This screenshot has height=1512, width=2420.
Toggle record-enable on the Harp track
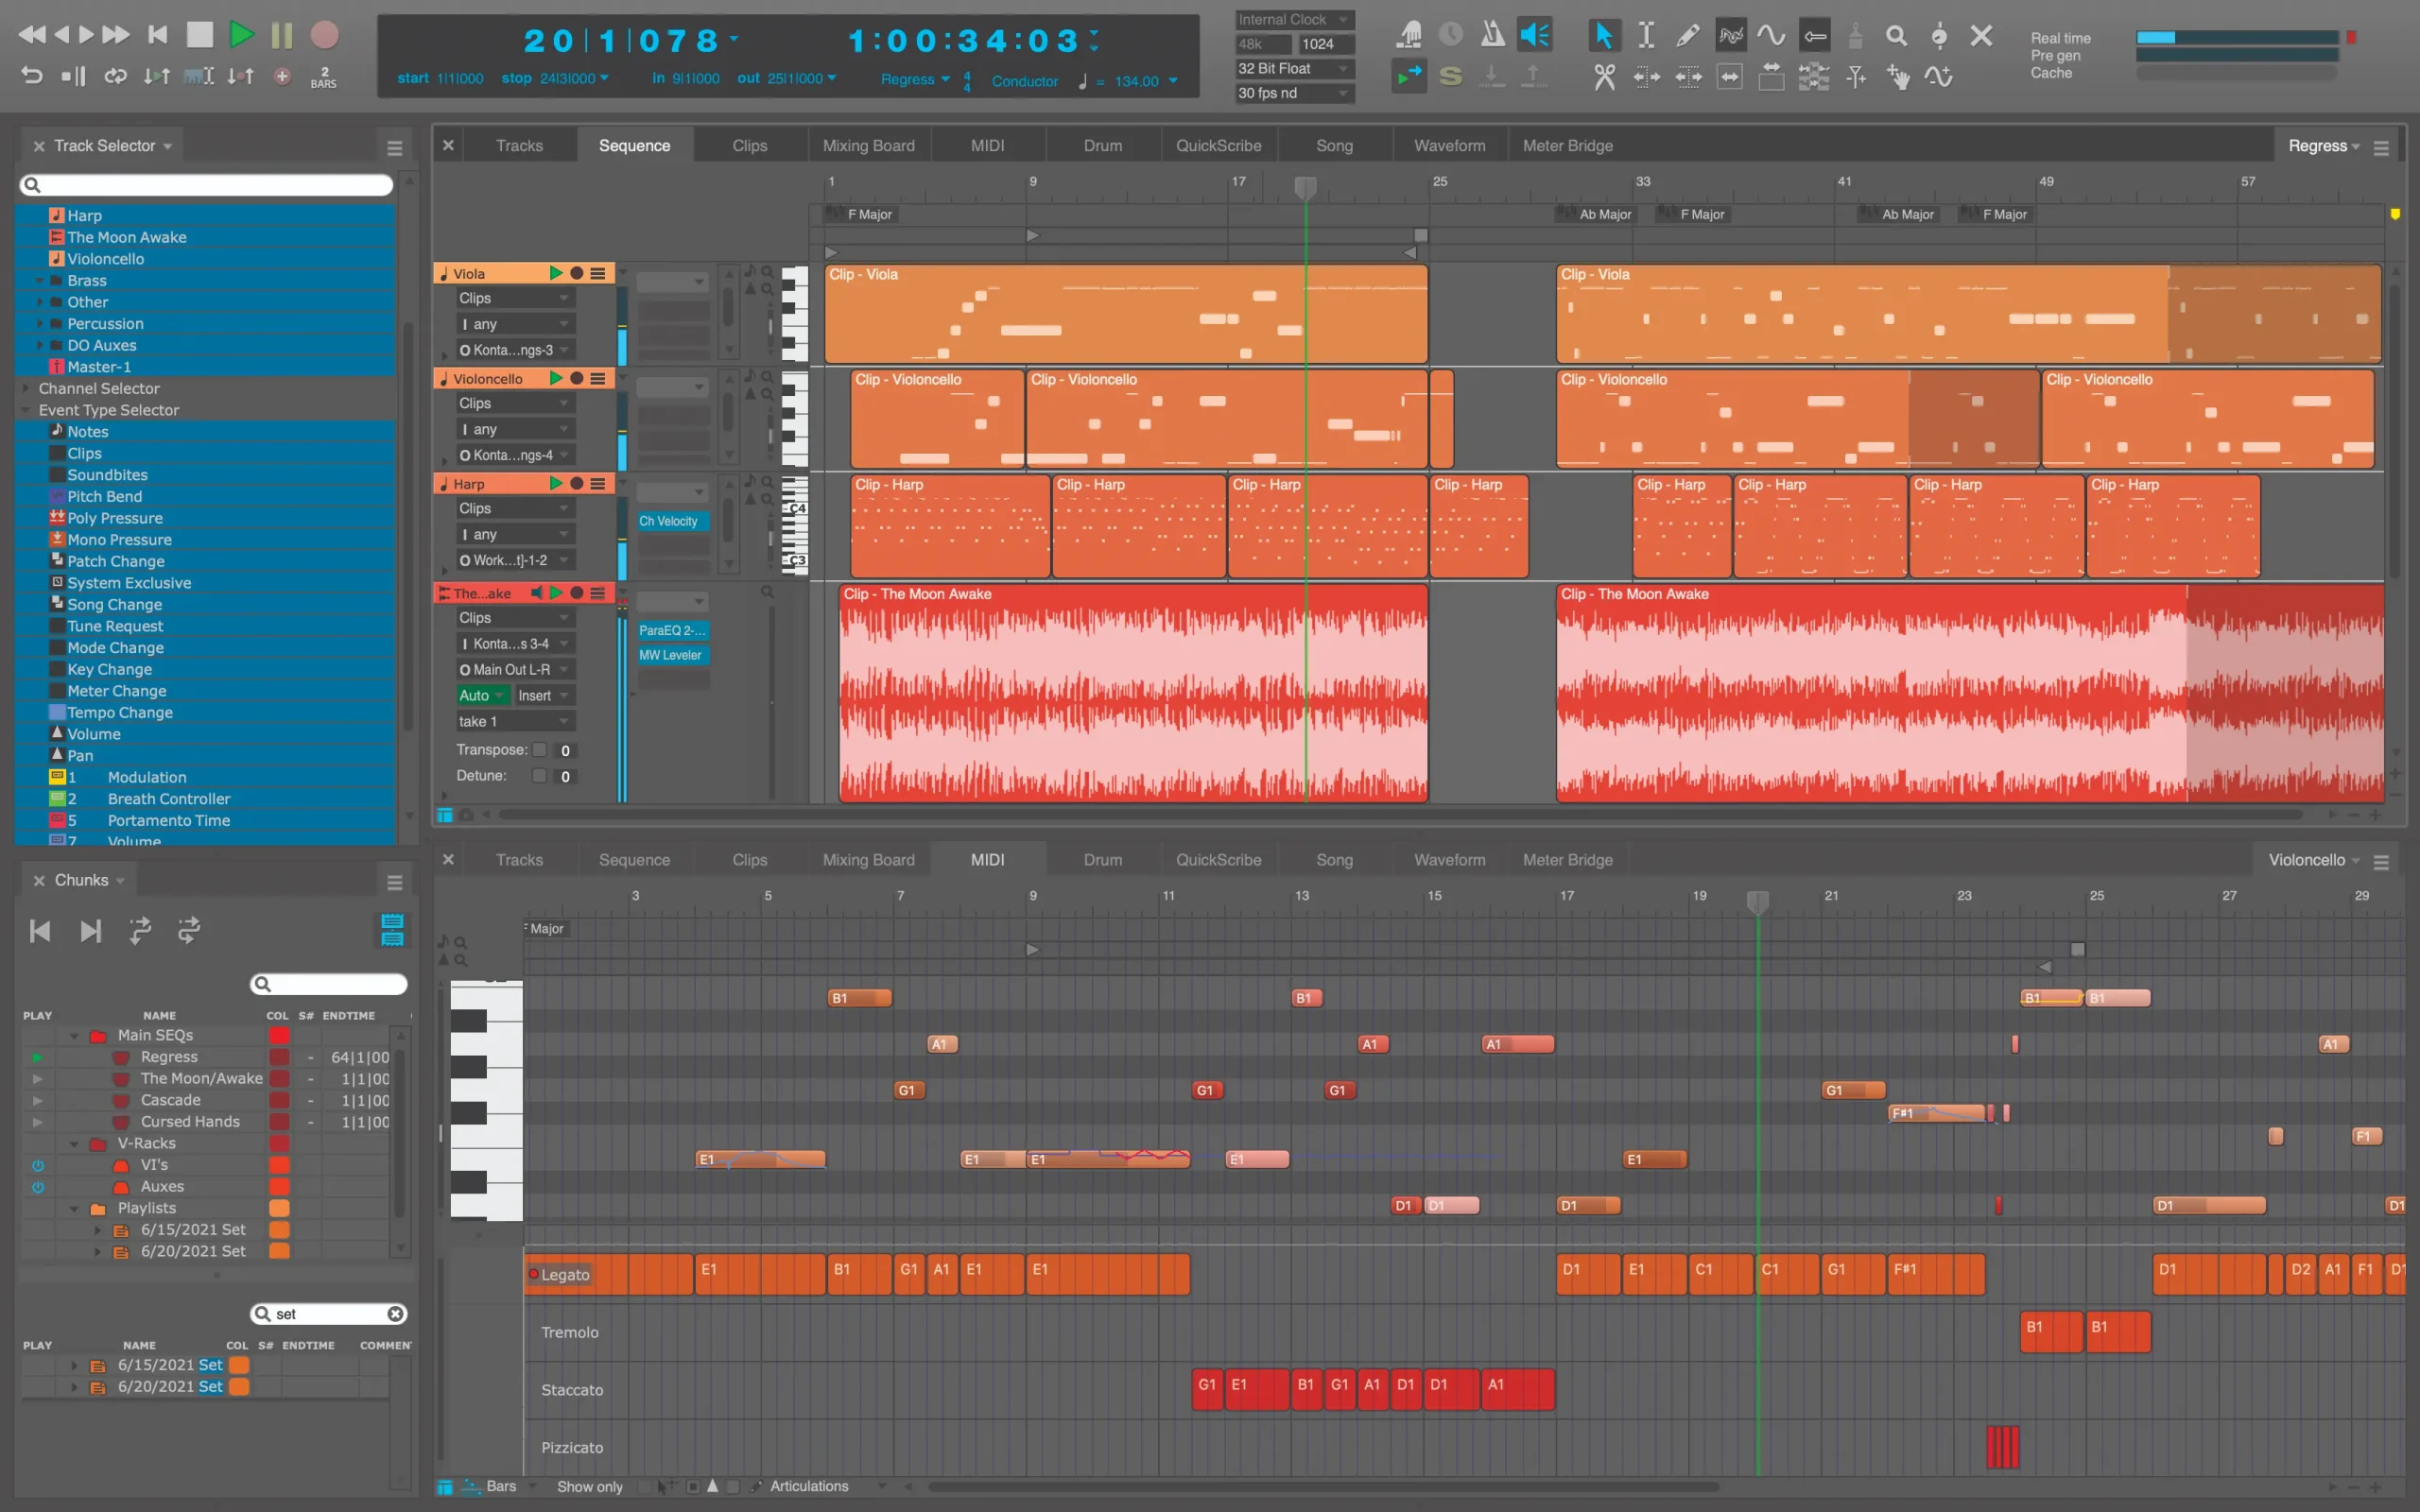pyautogui.click(x=577, y=483)
